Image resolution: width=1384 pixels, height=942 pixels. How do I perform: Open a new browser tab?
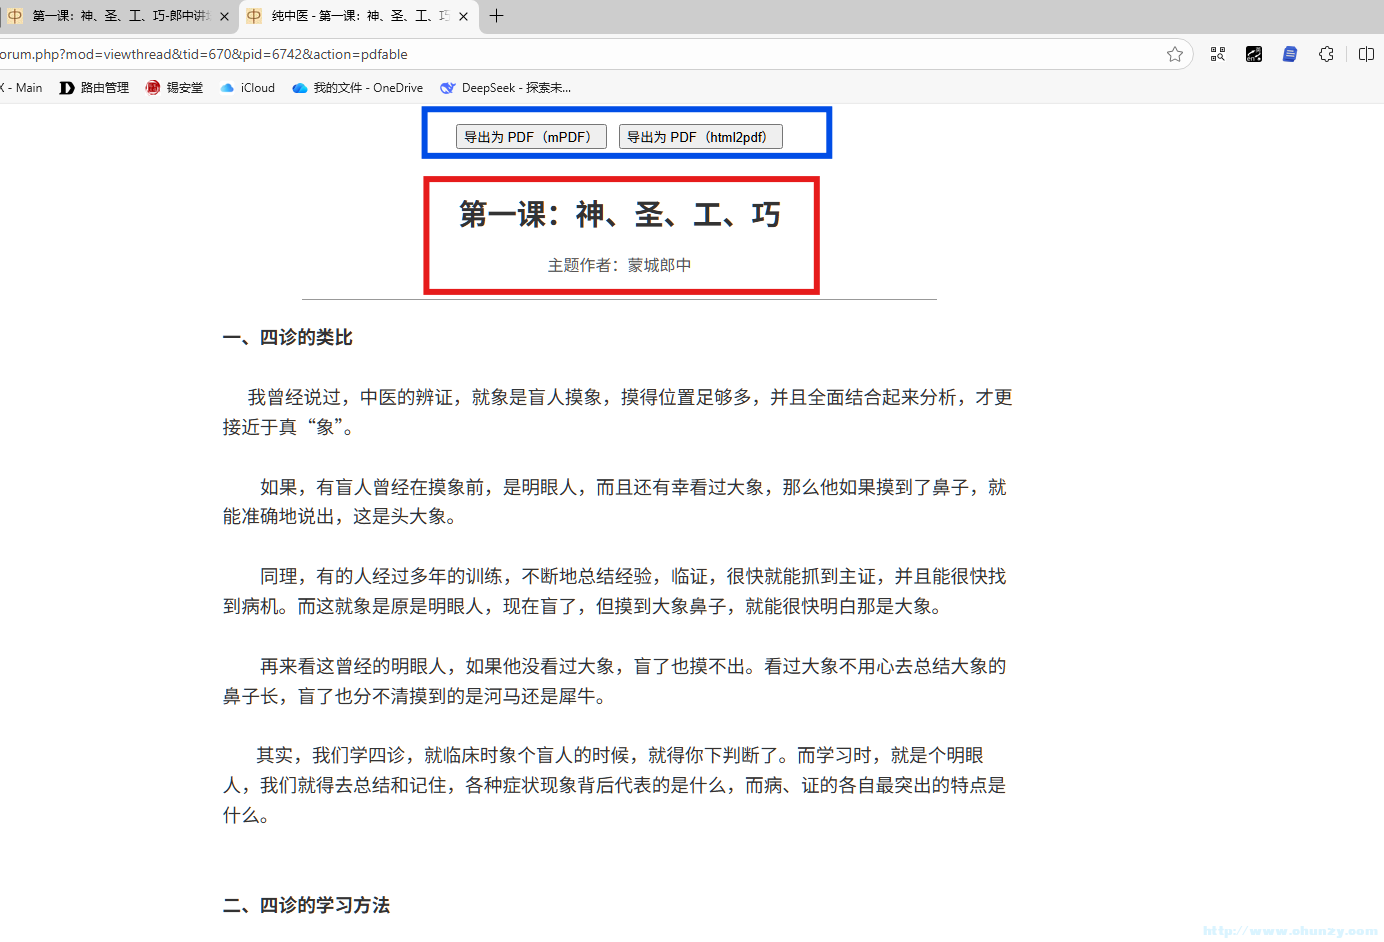(x=497, y=16)
